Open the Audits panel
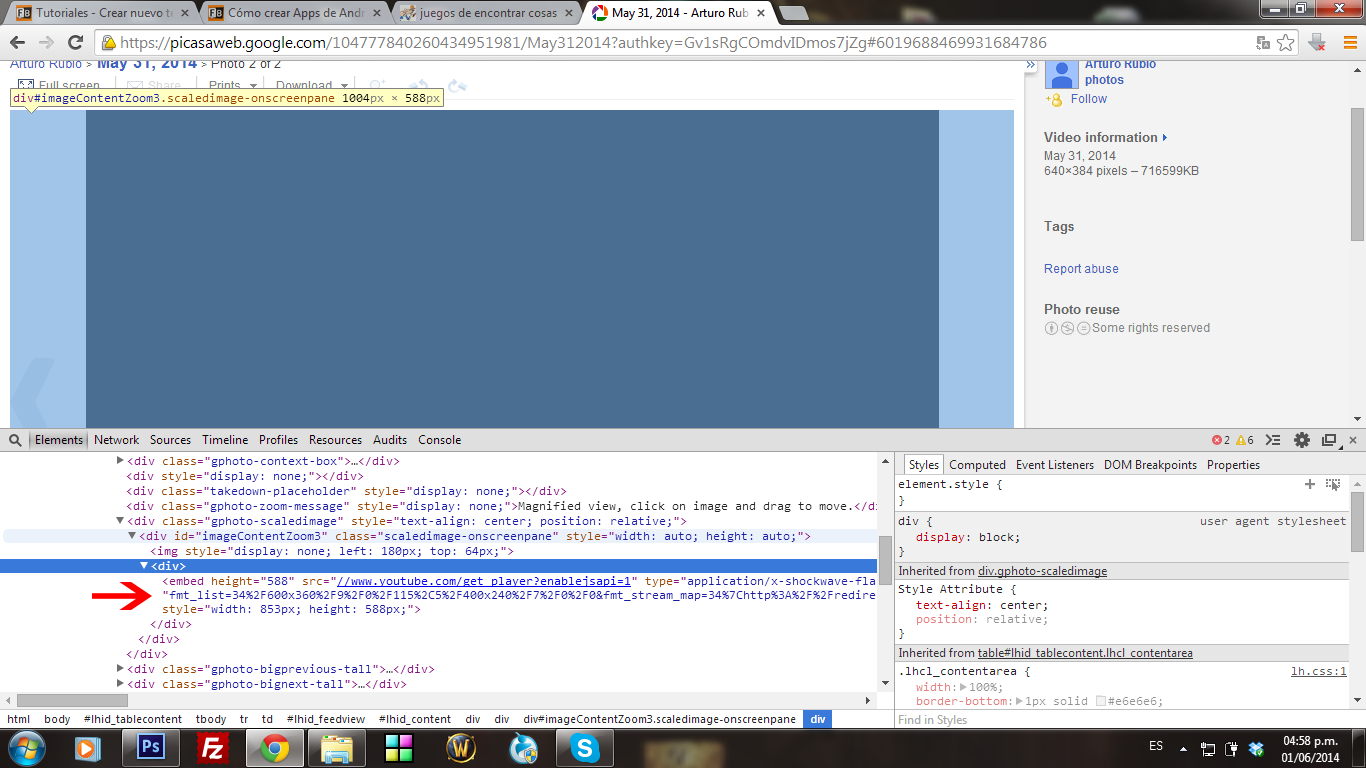Viewport: 1366px width, 768px height. (390, 440)
